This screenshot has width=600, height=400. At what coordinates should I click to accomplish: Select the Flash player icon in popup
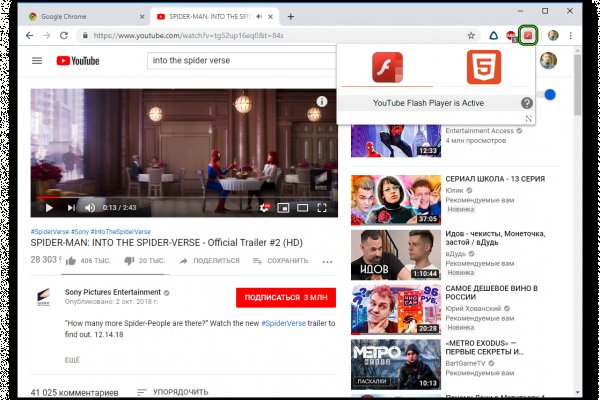[x=387, y=68]
